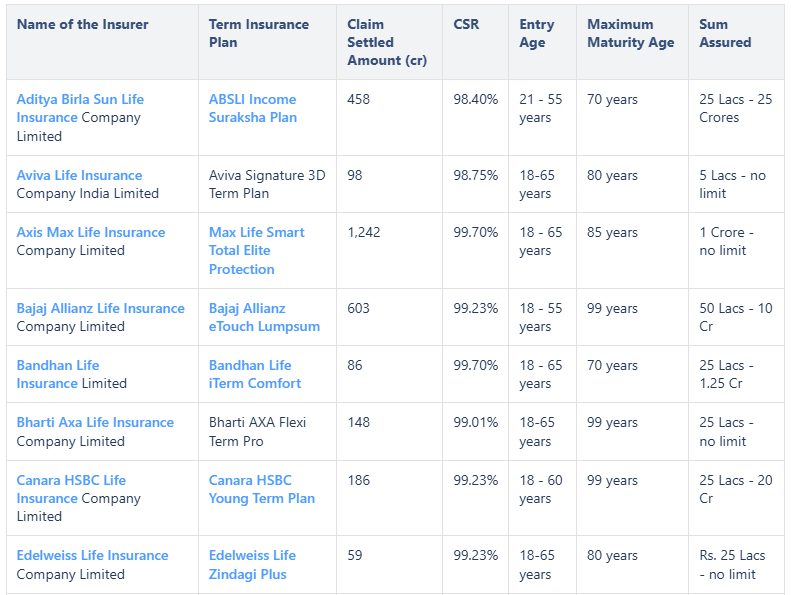The height and width of the screenshot is (595, 791).
Task: Click the 'Sum Assured' column header
Action: [725, 33]
